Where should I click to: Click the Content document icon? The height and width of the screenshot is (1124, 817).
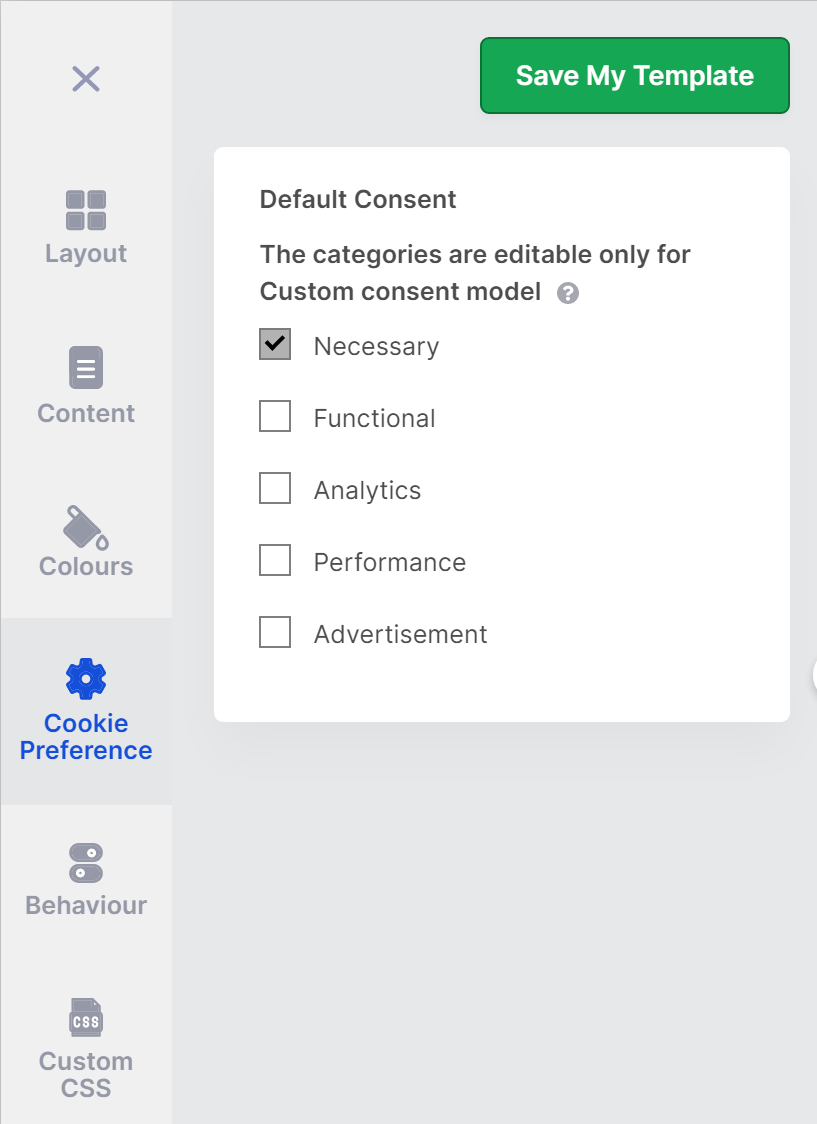pyautogui.click(x=86, y=368)
